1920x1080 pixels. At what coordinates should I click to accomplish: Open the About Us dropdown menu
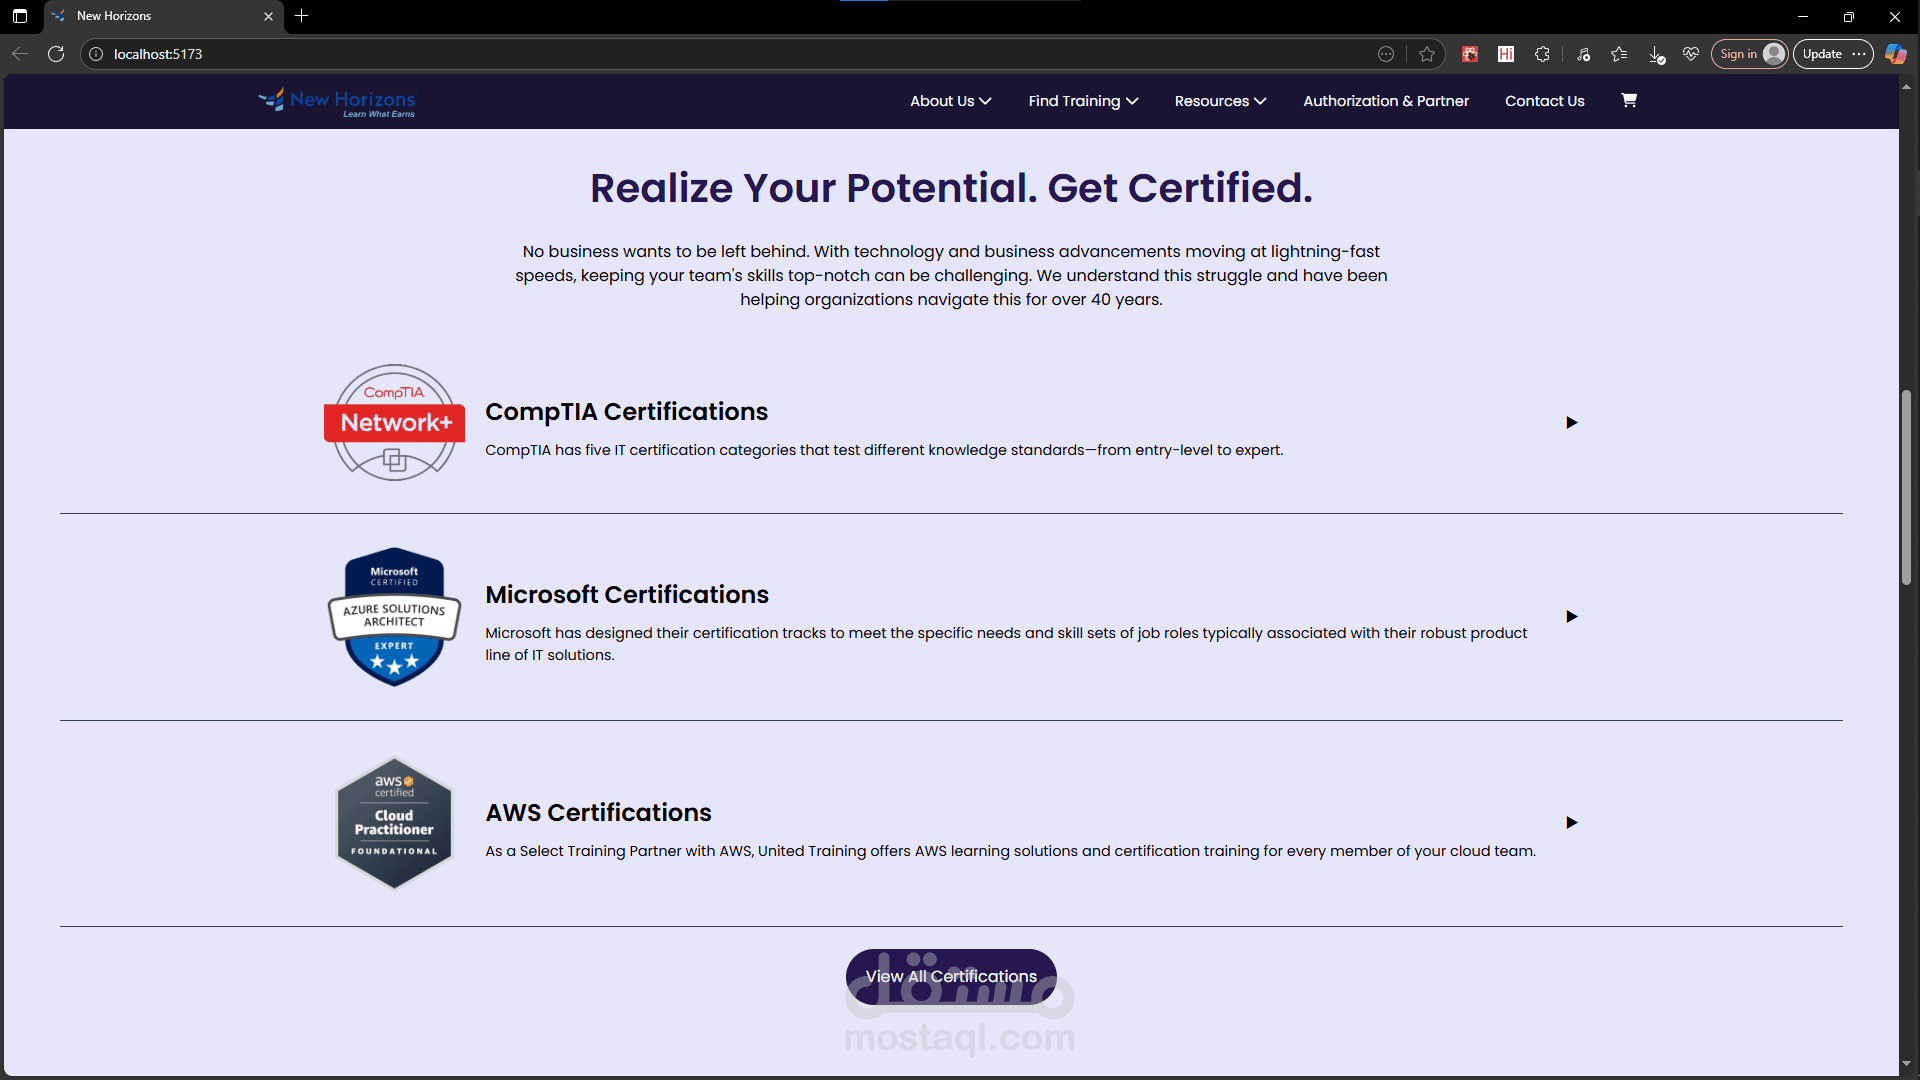[x=950, y=101]
